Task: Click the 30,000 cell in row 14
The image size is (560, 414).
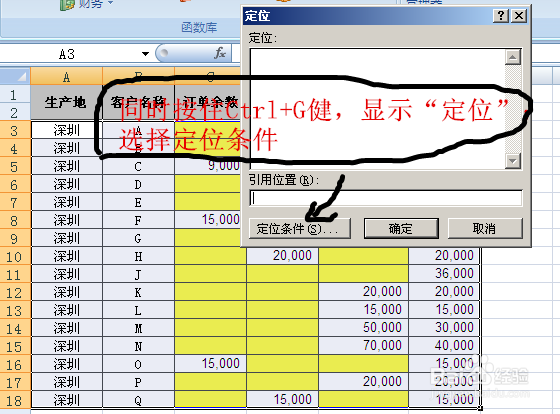Action: coord(444,328)
